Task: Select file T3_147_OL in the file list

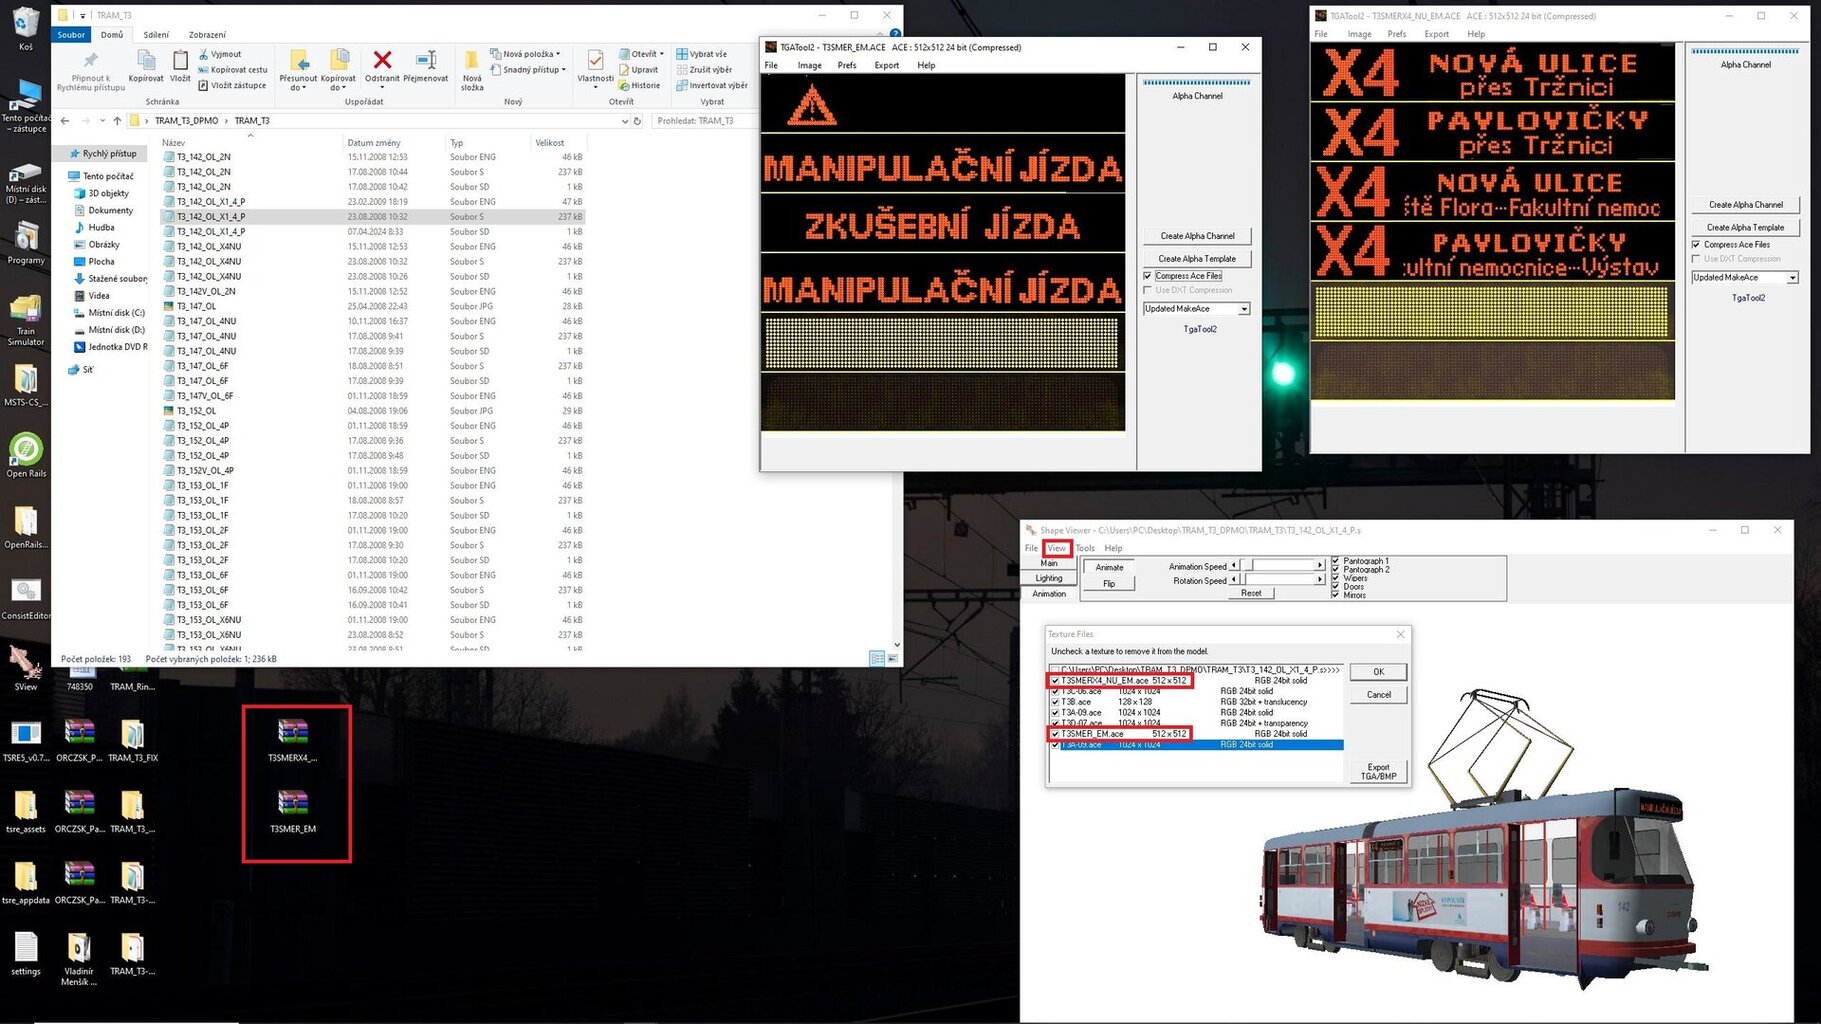Action: tap(196, 306)
